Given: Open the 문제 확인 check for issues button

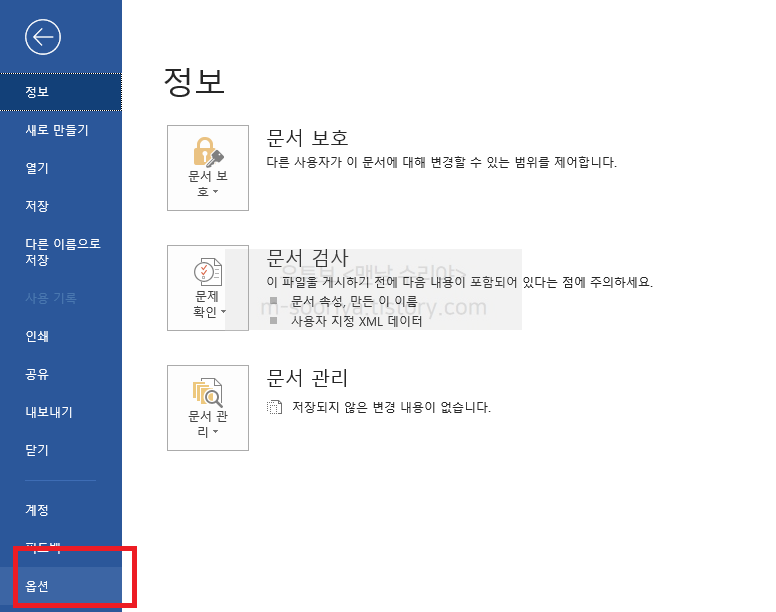Looking at the screenshot, I should [208, 288].
